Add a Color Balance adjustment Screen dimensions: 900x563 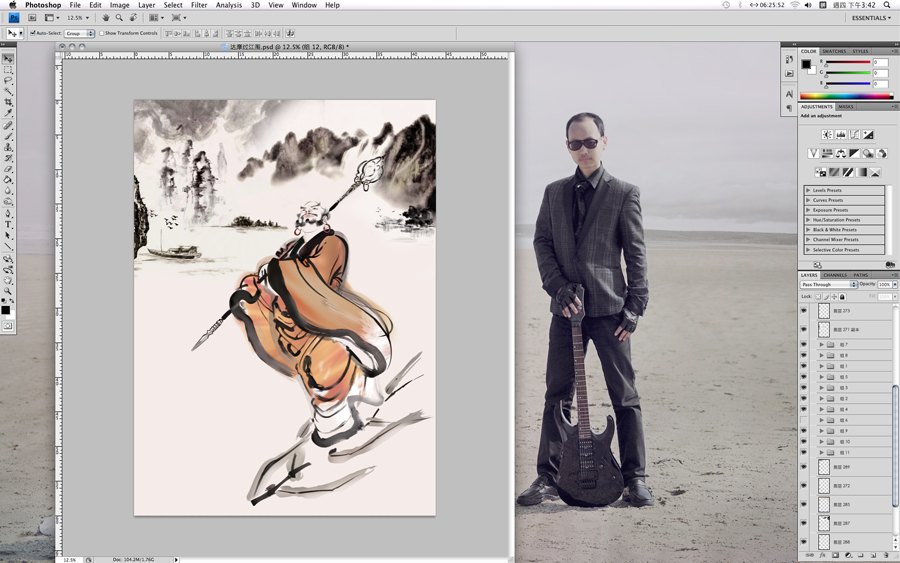(841, 153)
